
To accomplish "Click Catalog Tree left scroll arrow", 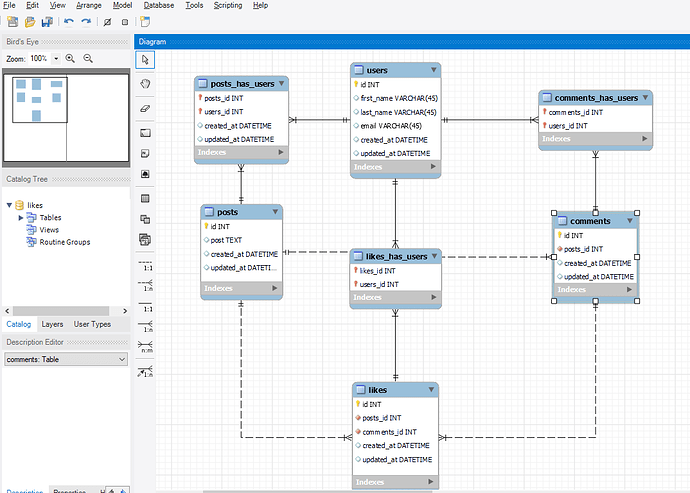I will pos(7,311).
